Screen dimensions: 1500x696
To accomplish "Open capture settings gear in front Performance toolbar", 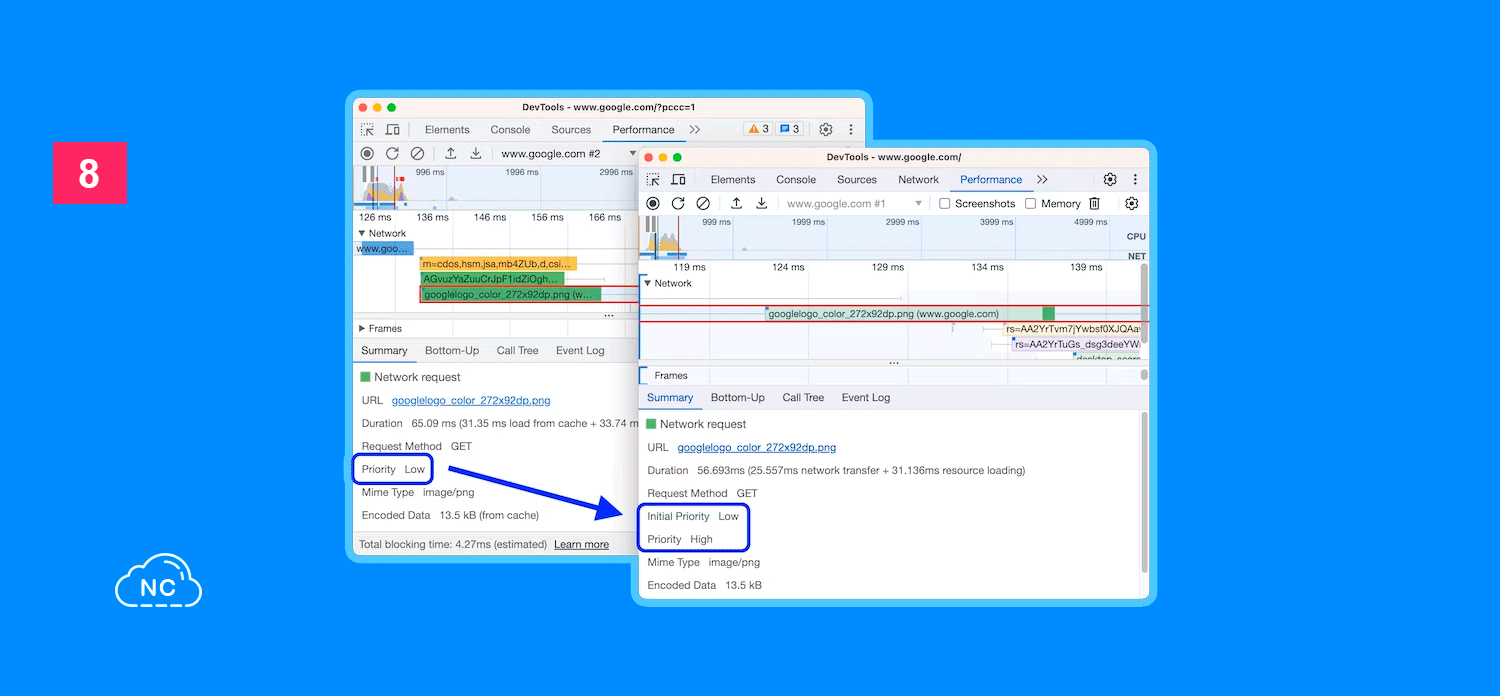I will (x=1132, y=204).
